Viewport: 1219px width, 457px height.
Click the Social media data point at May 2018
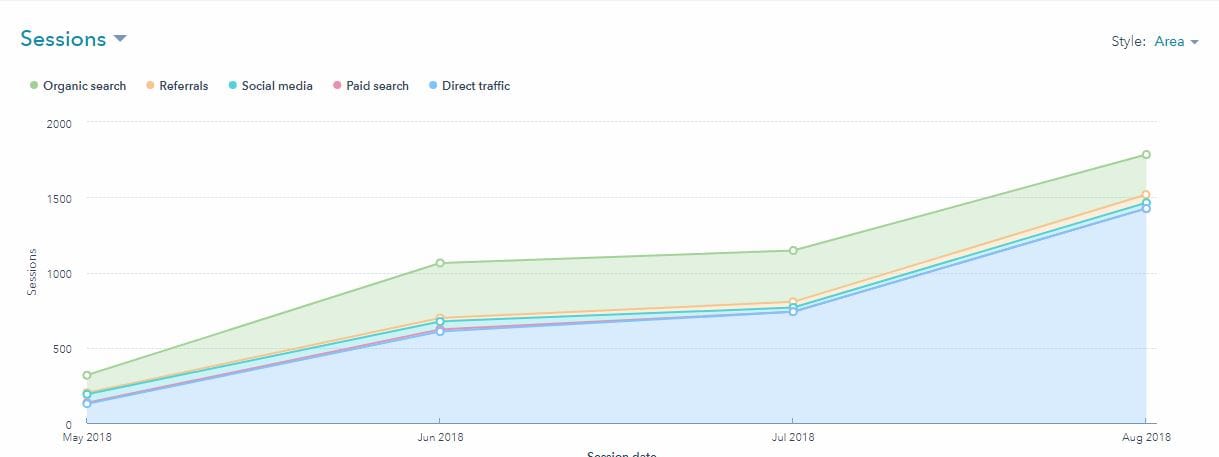[87, 395]
